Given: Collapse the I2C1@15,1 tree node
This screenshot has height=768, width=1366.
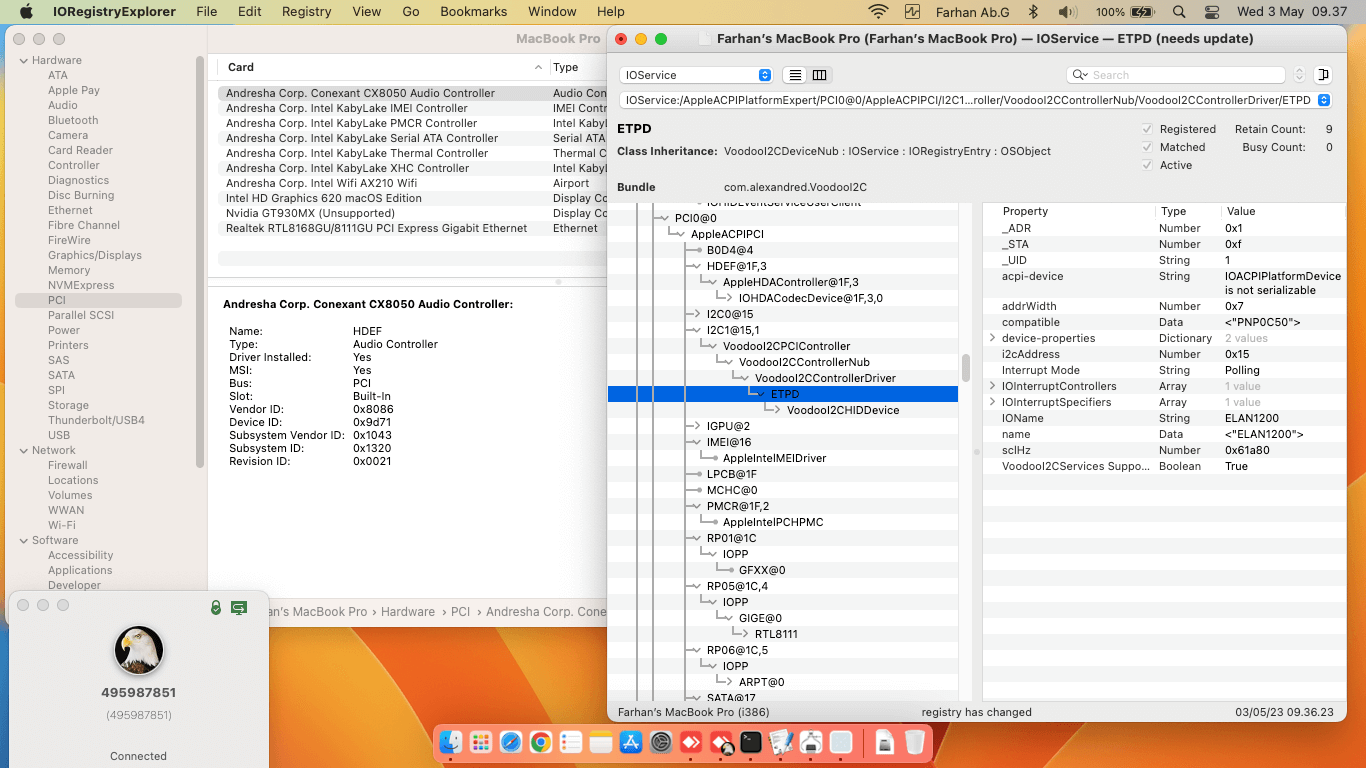Looking at the screenshot, I should coord(695,330).
